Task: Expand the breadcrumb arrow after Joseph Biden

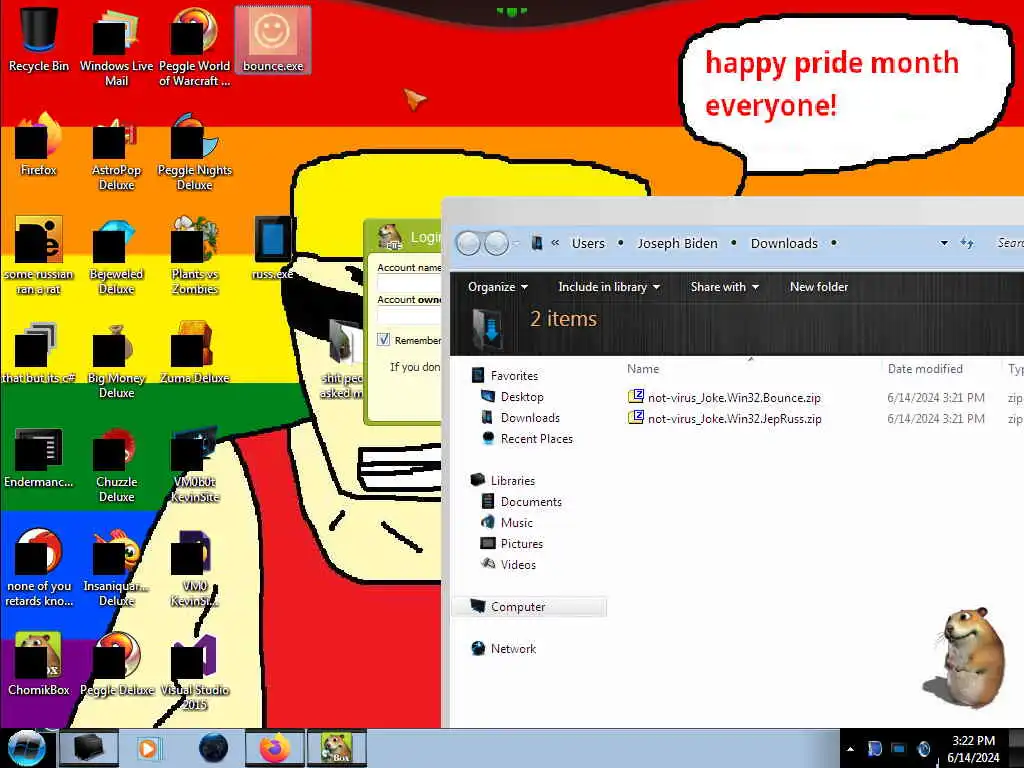Action: coord(734,244)
